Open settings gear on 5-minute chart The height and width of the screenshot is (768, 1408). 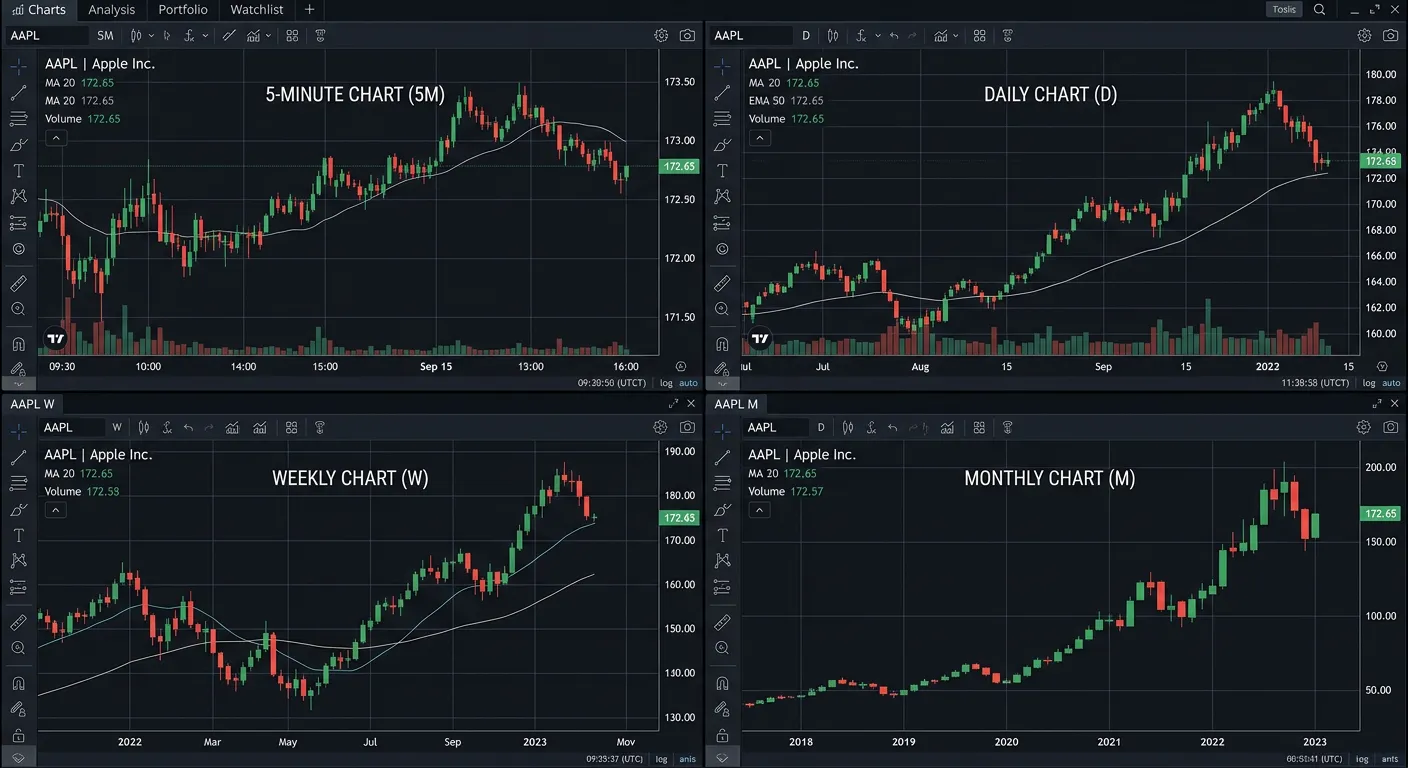click(661, 35)
